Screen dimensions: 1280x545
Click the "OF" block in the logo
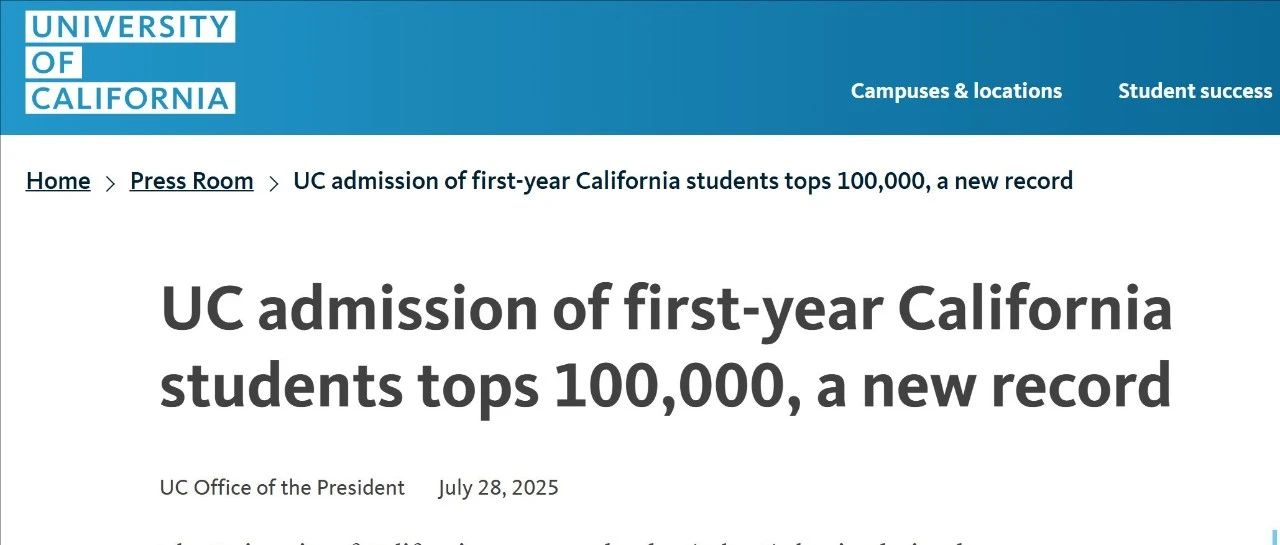(53, 62)
